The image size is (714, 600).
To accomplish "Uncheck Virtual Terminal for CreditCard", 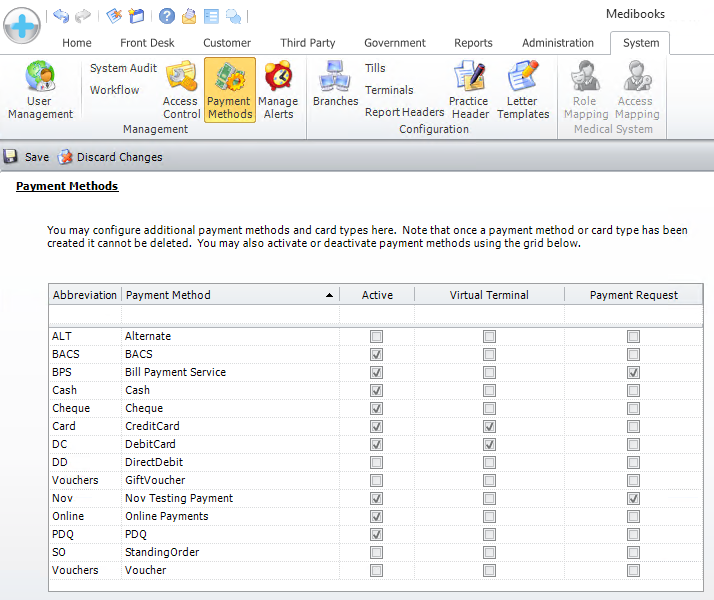I will pos(489,426).
